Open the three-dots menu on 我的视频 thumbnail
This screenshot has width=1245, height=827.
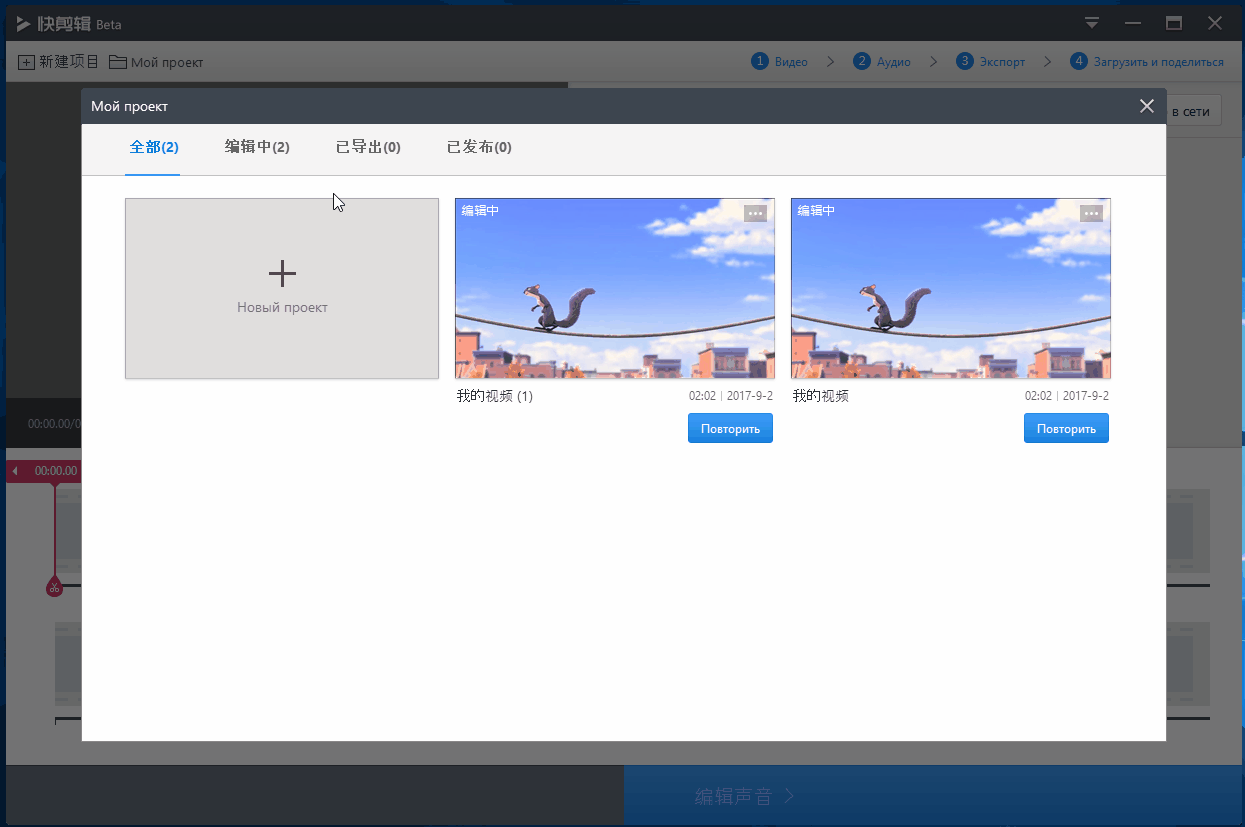pos(1091,213)
